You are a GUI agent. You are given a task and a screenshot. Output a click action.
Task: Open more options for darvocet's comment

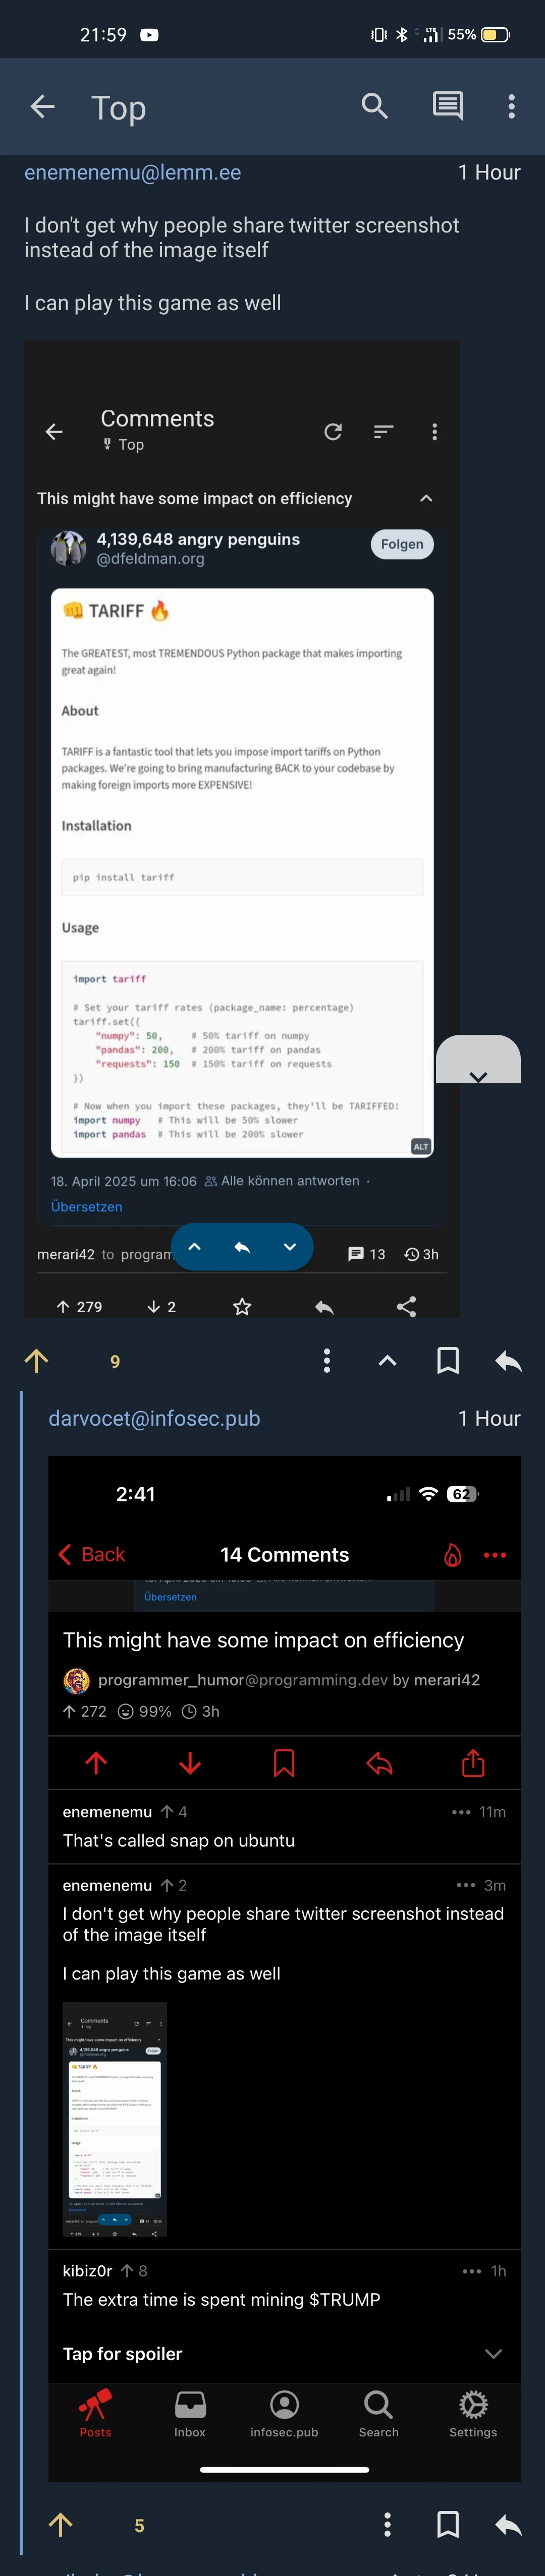[x=387, y=2525]
